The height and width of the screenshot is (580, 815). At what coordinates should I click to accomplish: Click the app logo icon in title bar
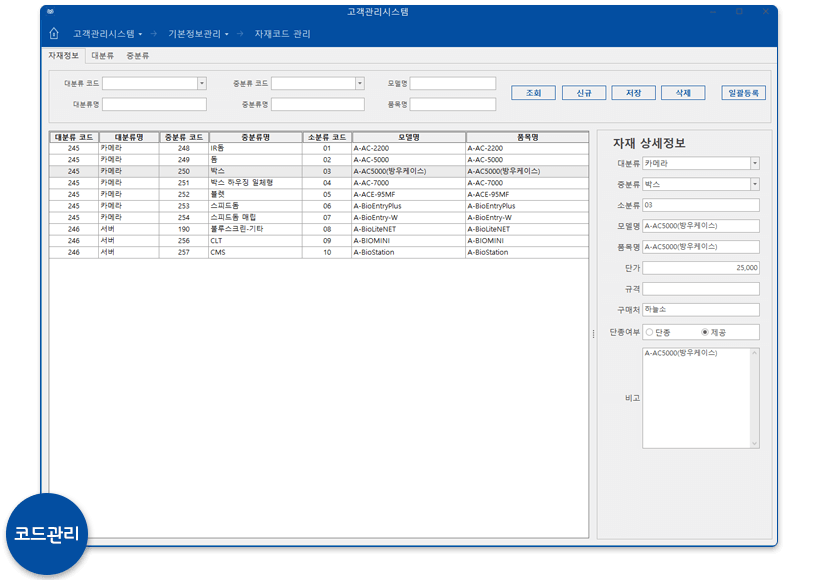coord(50,11)
